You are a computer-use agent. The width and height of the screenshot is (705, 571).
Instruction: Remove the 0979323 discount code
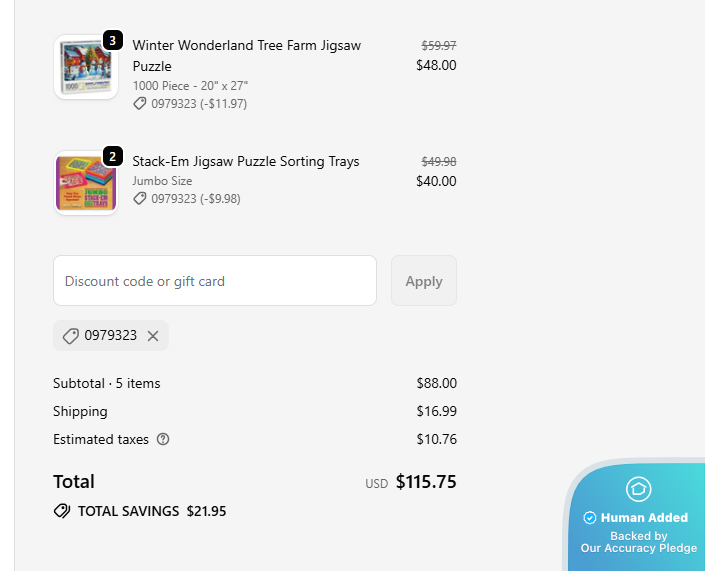click(x=153, y=336)
